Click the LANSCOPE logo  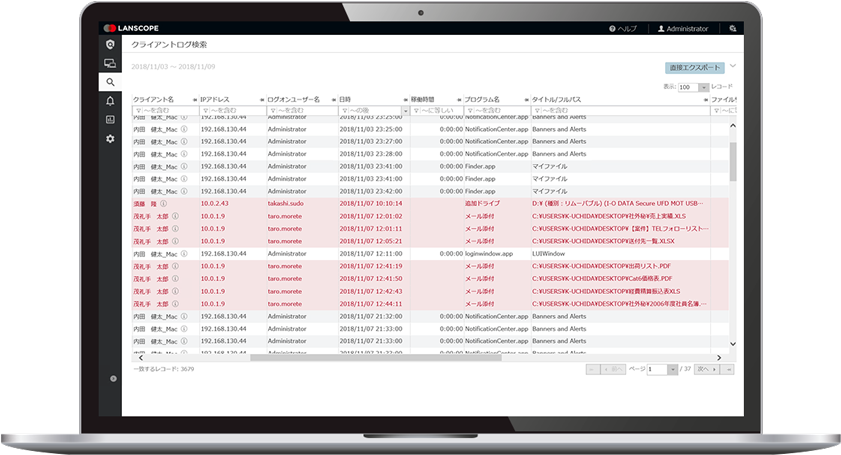(x=131, y=28)
